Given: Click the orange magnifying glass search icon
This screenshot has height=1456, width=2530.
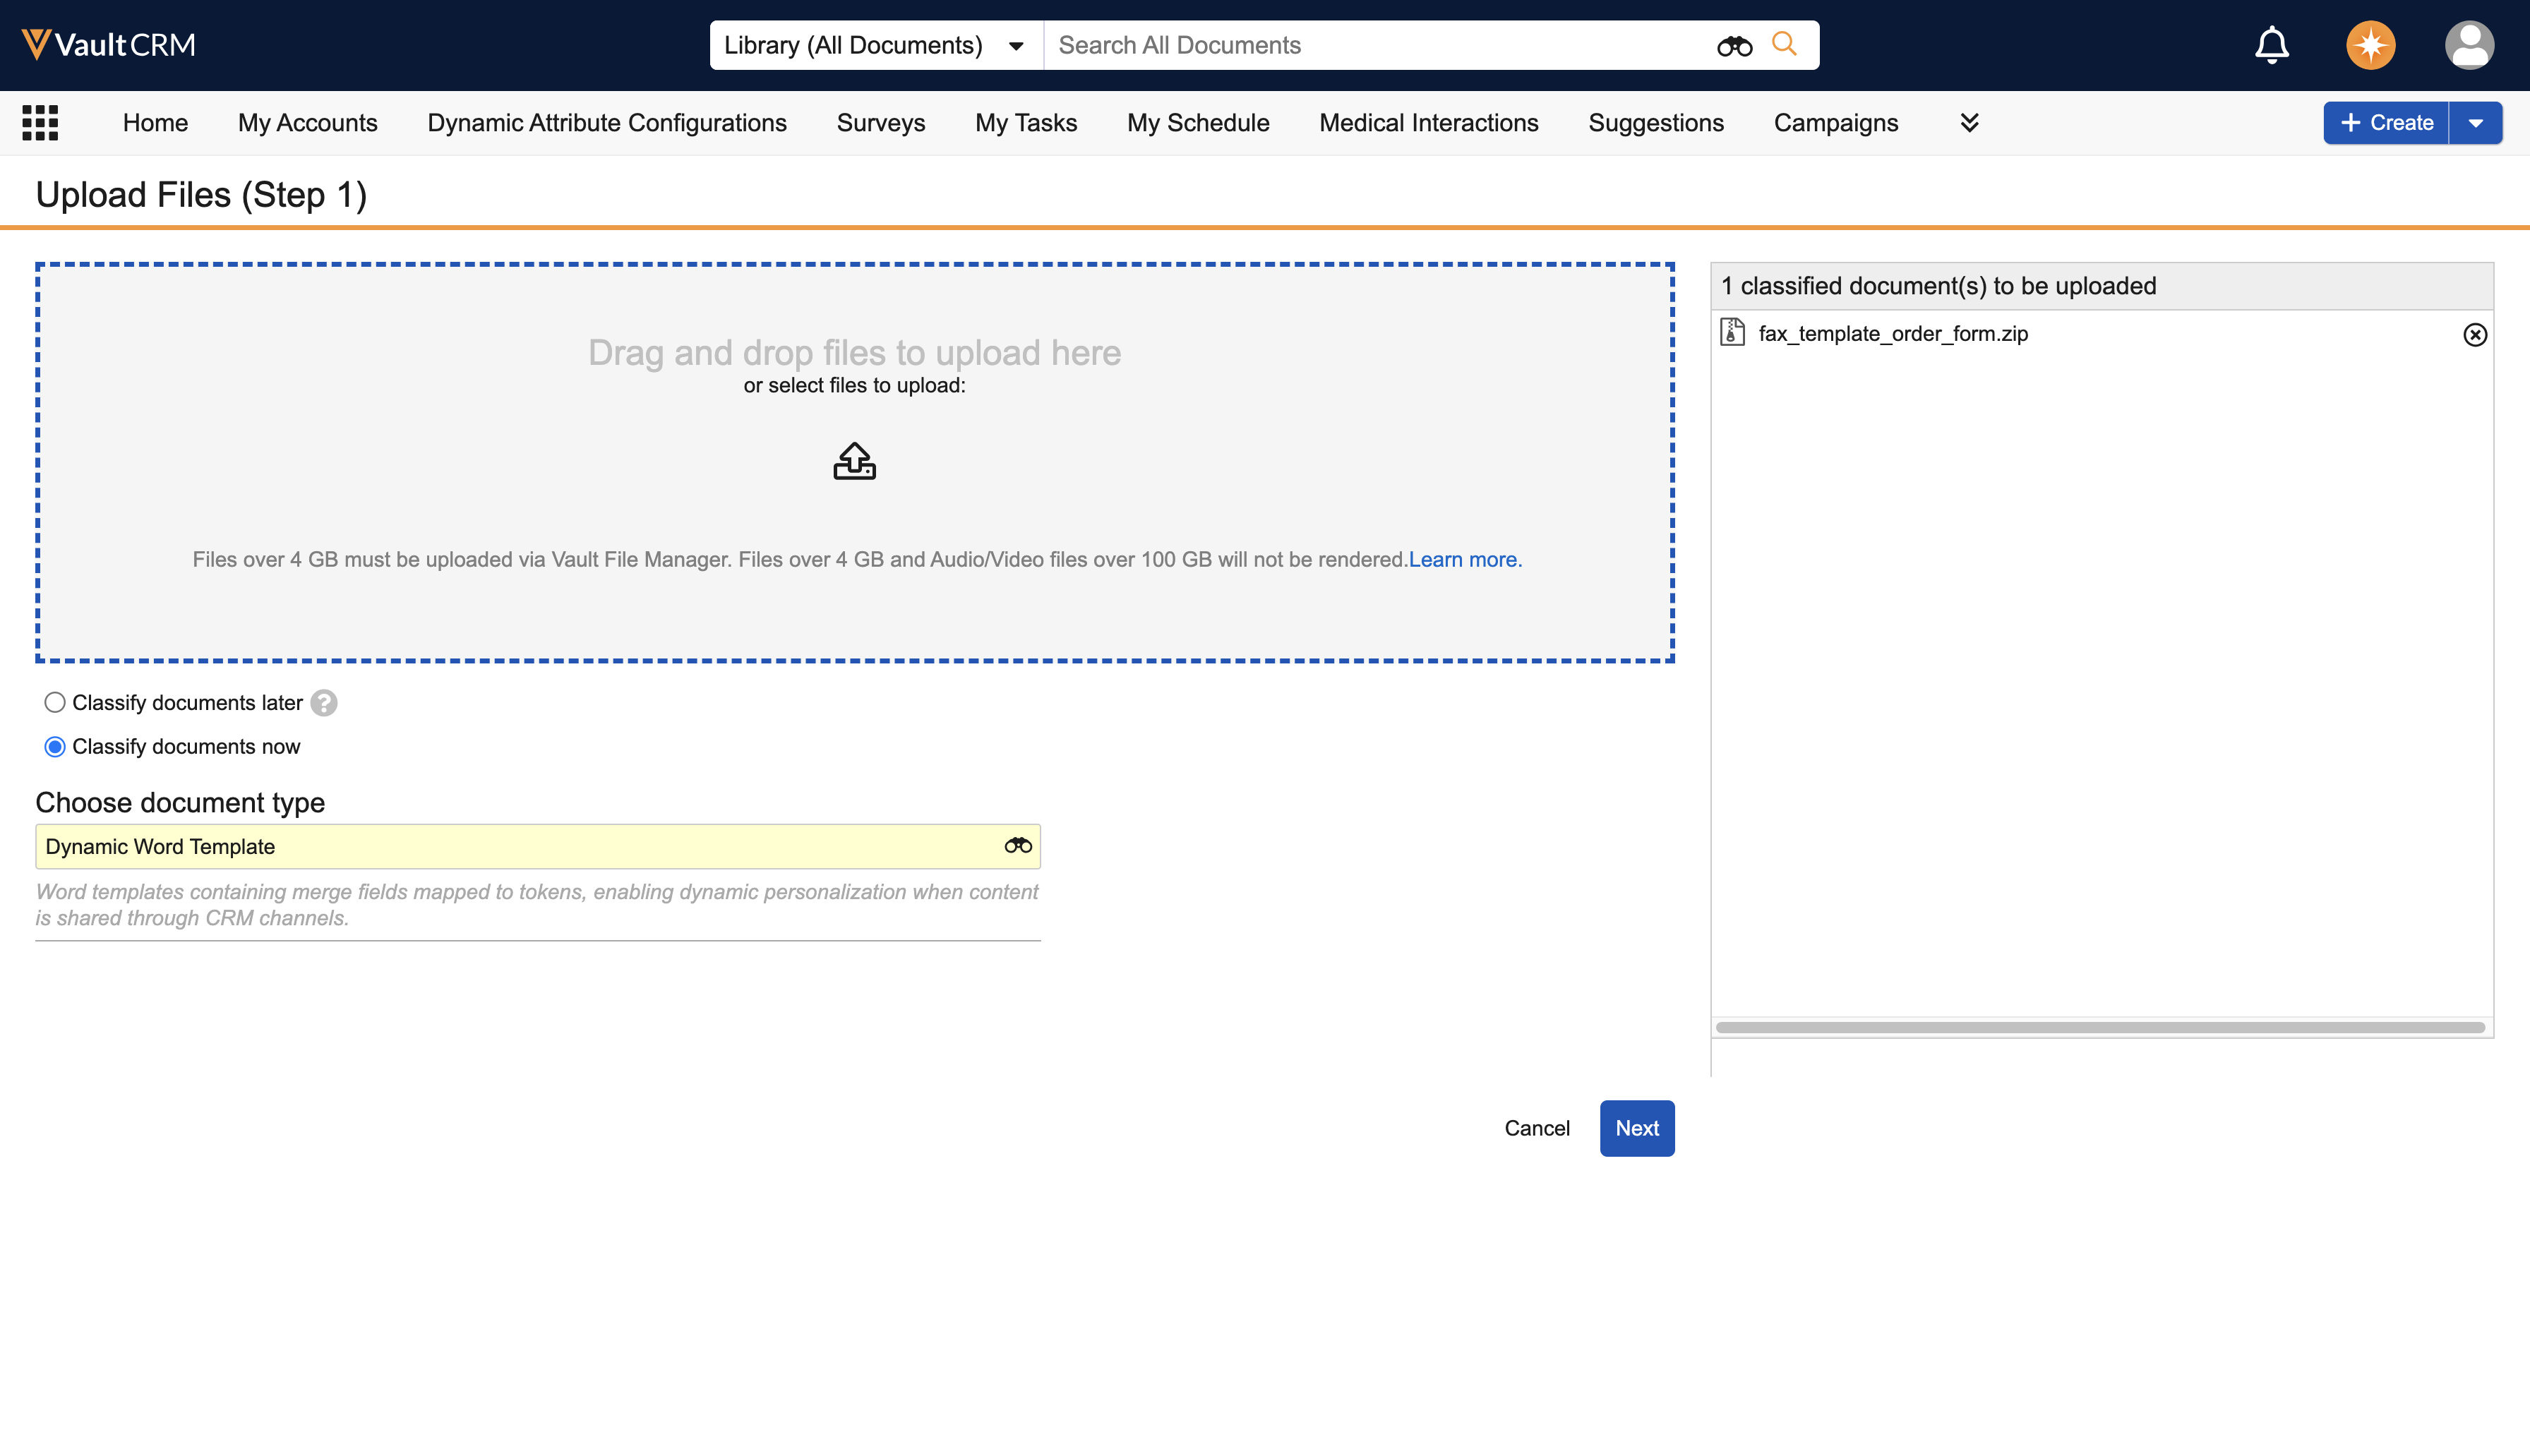Looking at the screenshot, I should coord(1784,44).
